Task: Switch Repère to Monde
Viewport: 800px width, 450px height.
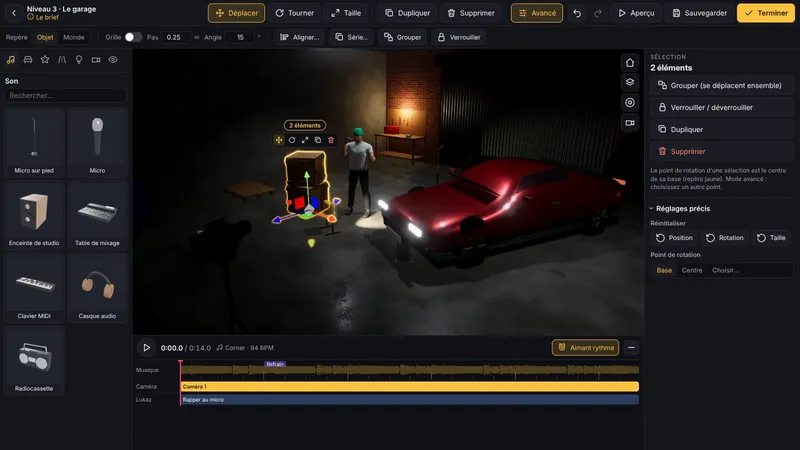Action: click(73, 37)
